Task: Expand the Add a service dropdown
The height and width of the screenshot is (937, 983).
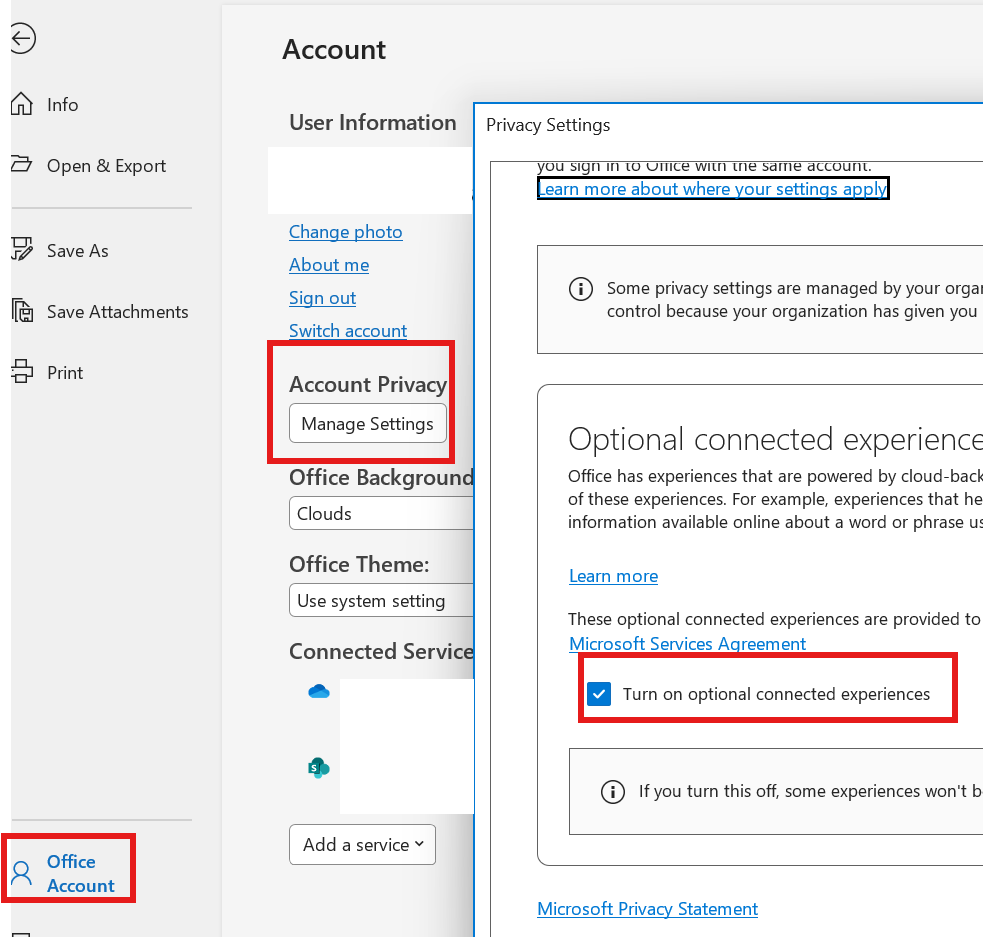Action: click(362, 845)
